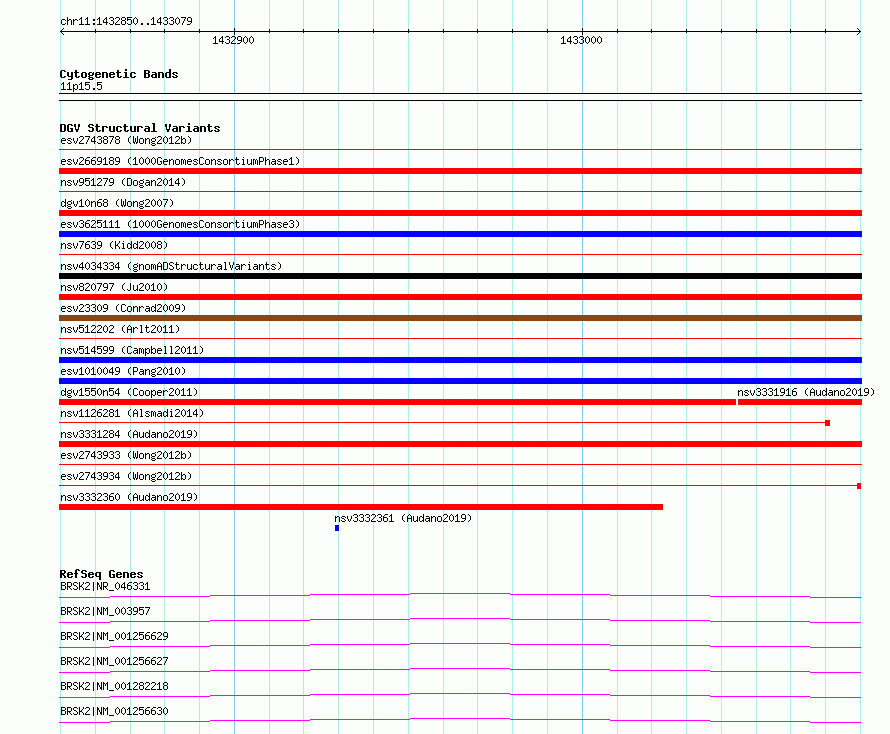Image resolution: width=890 pixels, height=734 pixels.
Task: Open variant nsv951279 (Dogan2014)
Action: [123, 182]
